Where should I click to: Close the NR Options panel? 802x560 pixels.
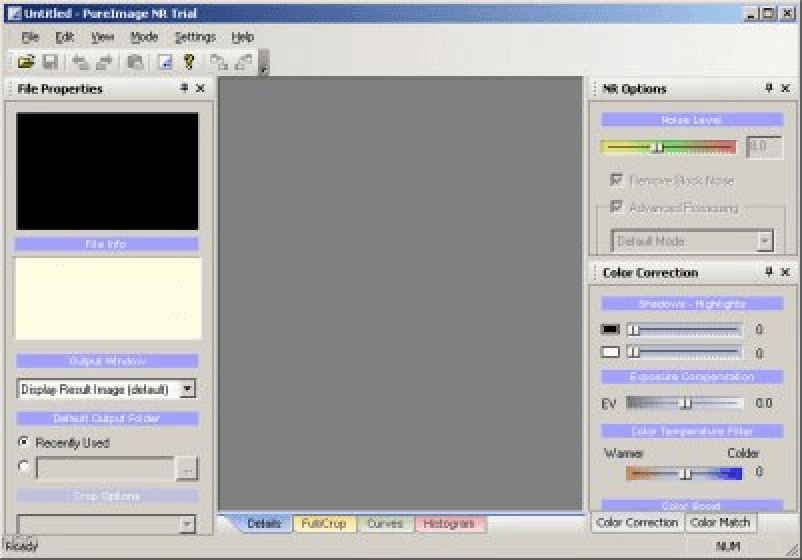pos(786,88)
